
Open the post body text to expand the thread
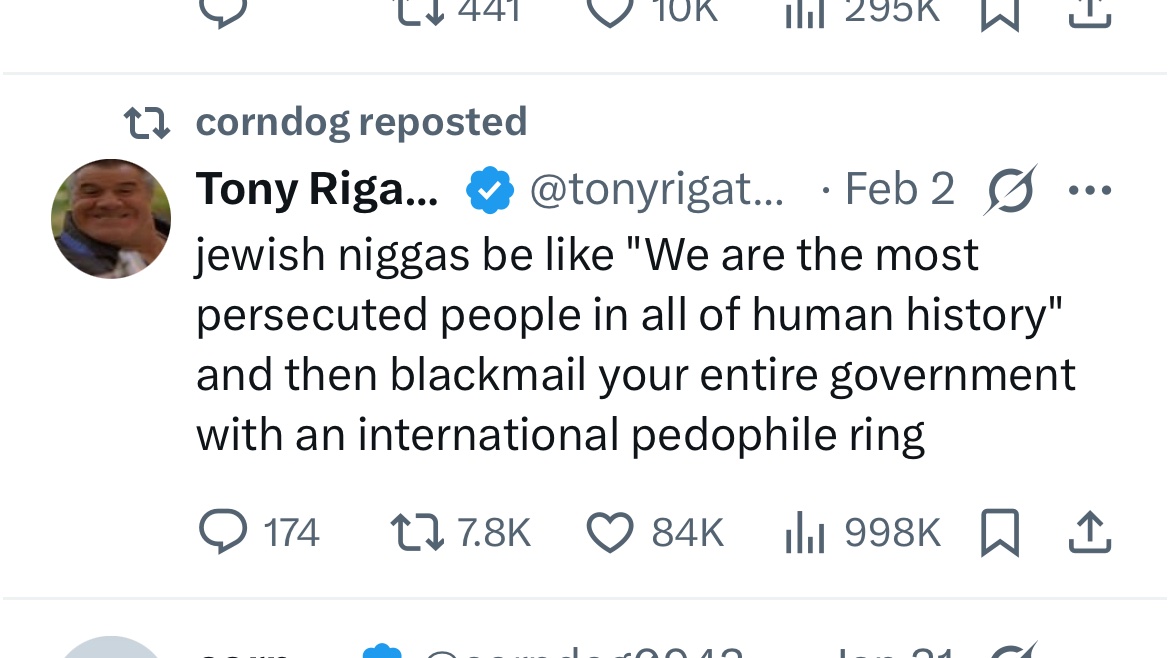pos(635,345)
